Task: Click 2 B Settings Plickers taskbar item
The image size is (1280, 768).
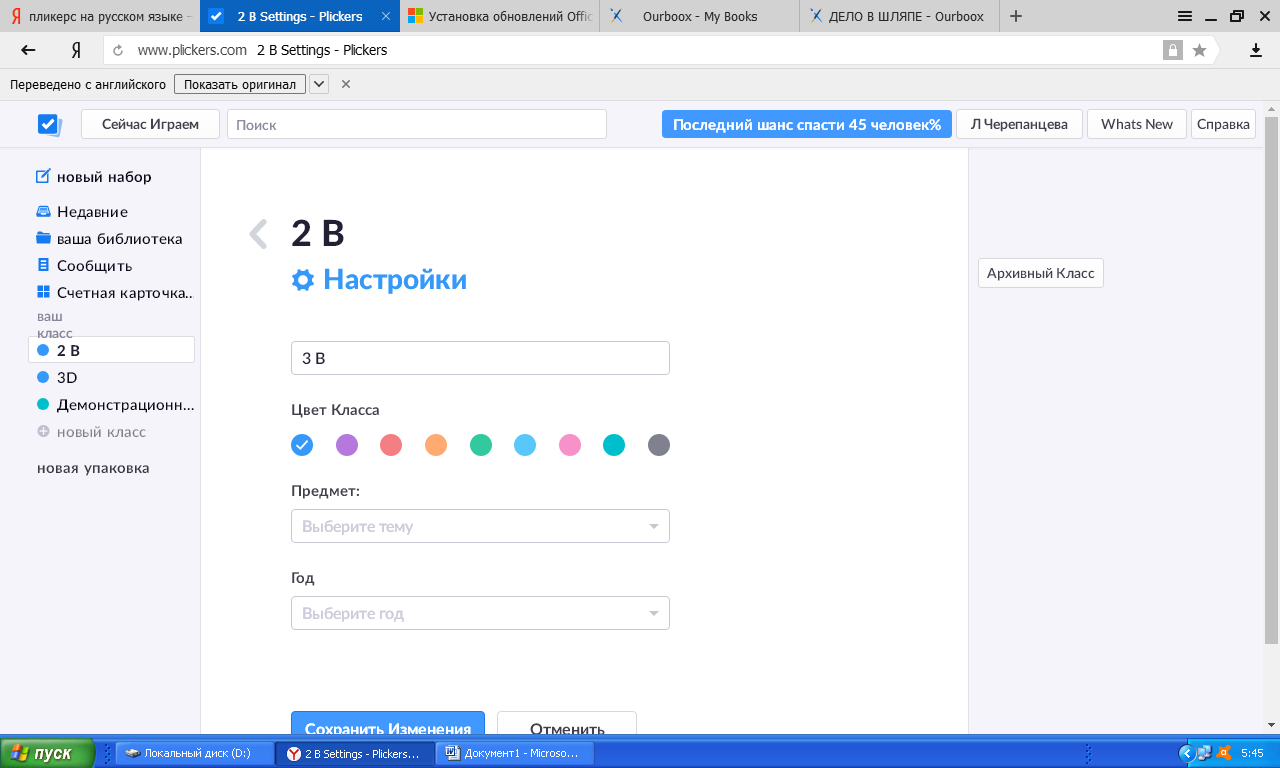Action: (355, 753)
